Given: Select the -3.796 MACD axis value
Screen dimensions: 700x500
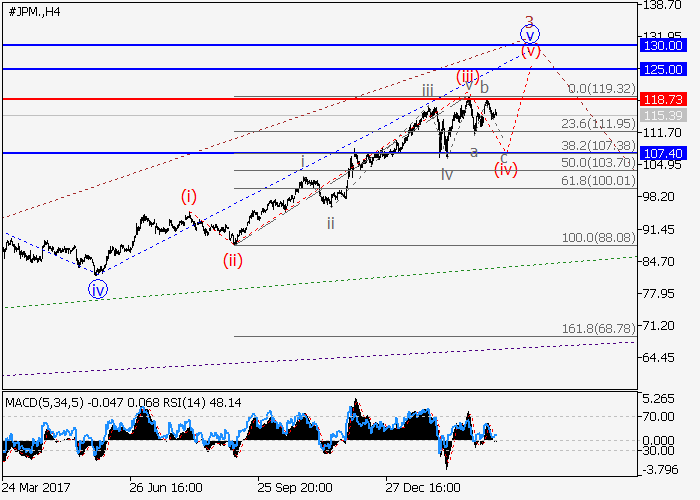Looking at the screenshot, I should (660, 470).
